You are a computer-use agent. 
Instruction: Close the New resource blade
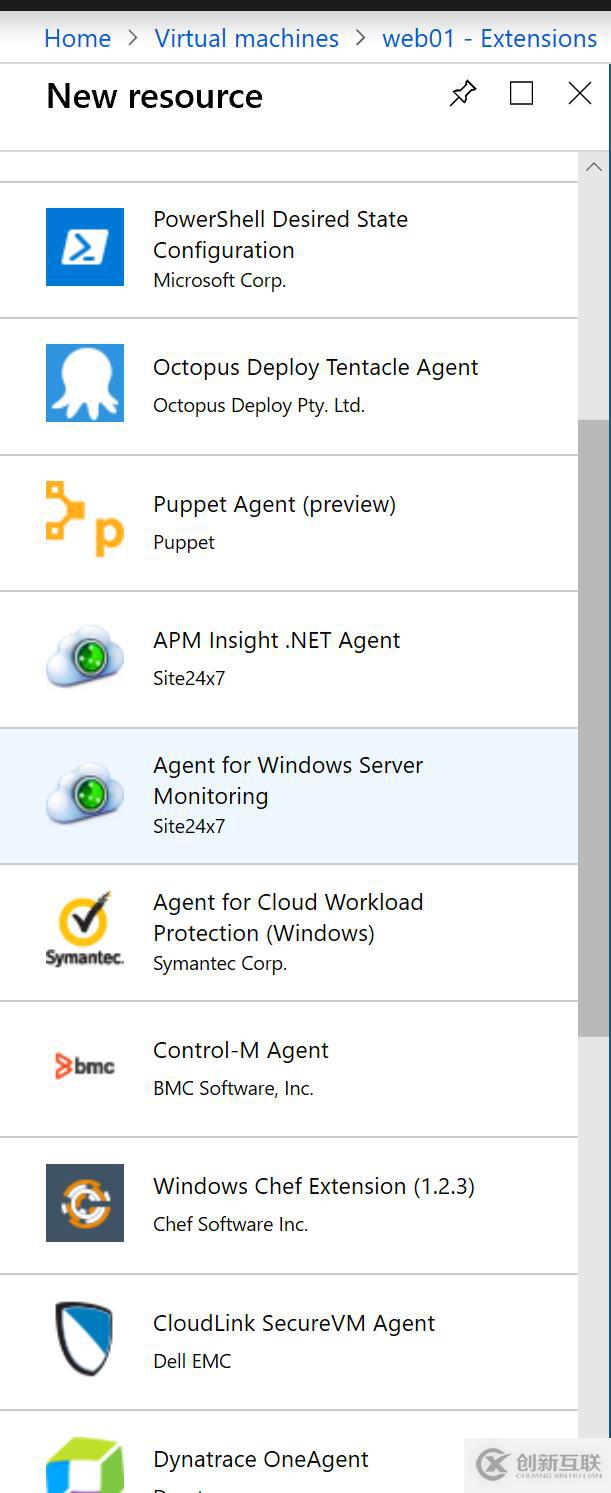[580, 94]
